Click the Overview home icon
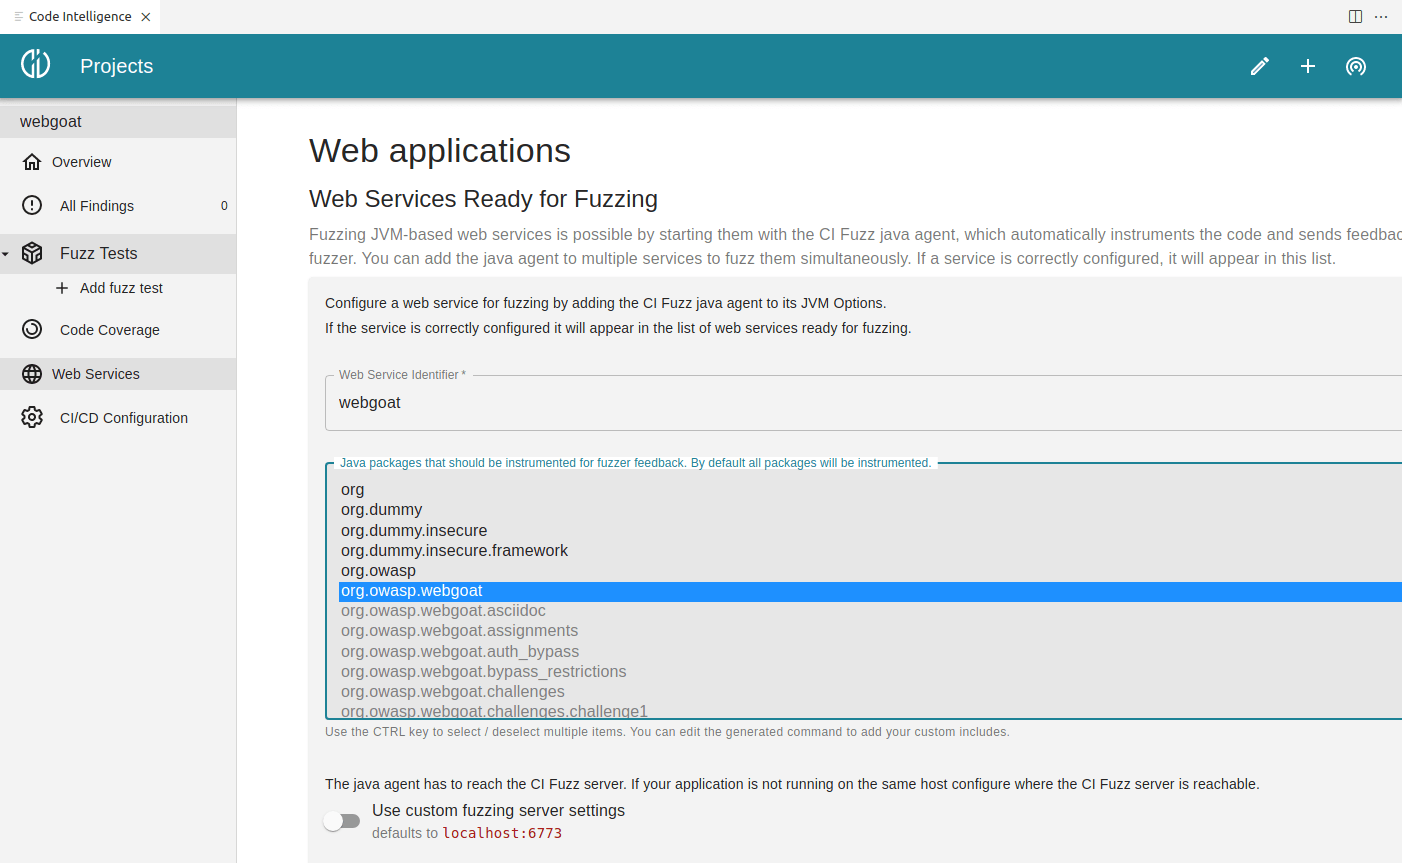This screenshot has width=1402, height=863. (x=32, y=162)
